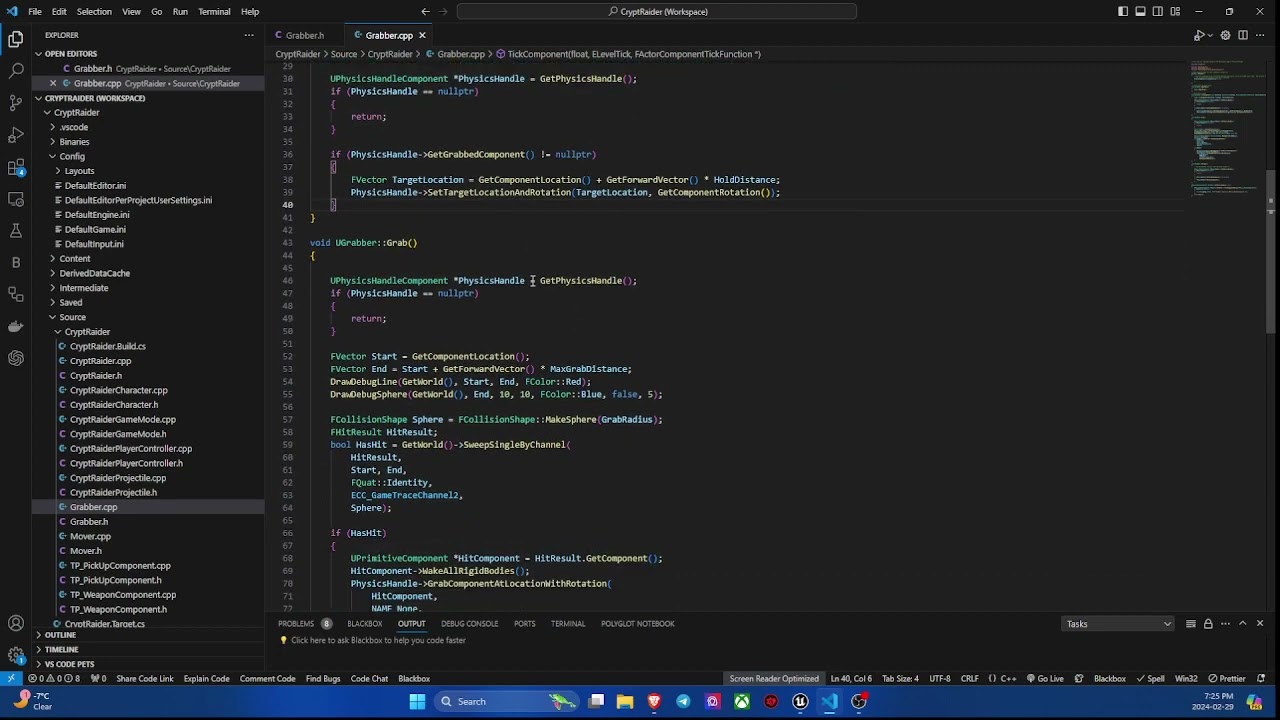Expand the Binaries folder
The height and width of the screenshot is (720, 1280).
pos(74,142)
